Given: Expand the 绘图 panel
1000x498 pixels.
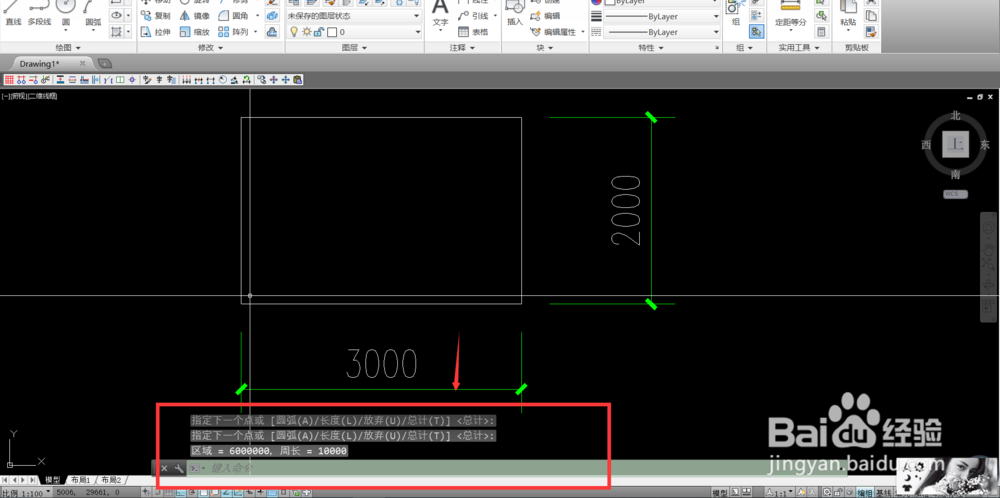Looking at the screenshot, I should click(x=68, y=48).
